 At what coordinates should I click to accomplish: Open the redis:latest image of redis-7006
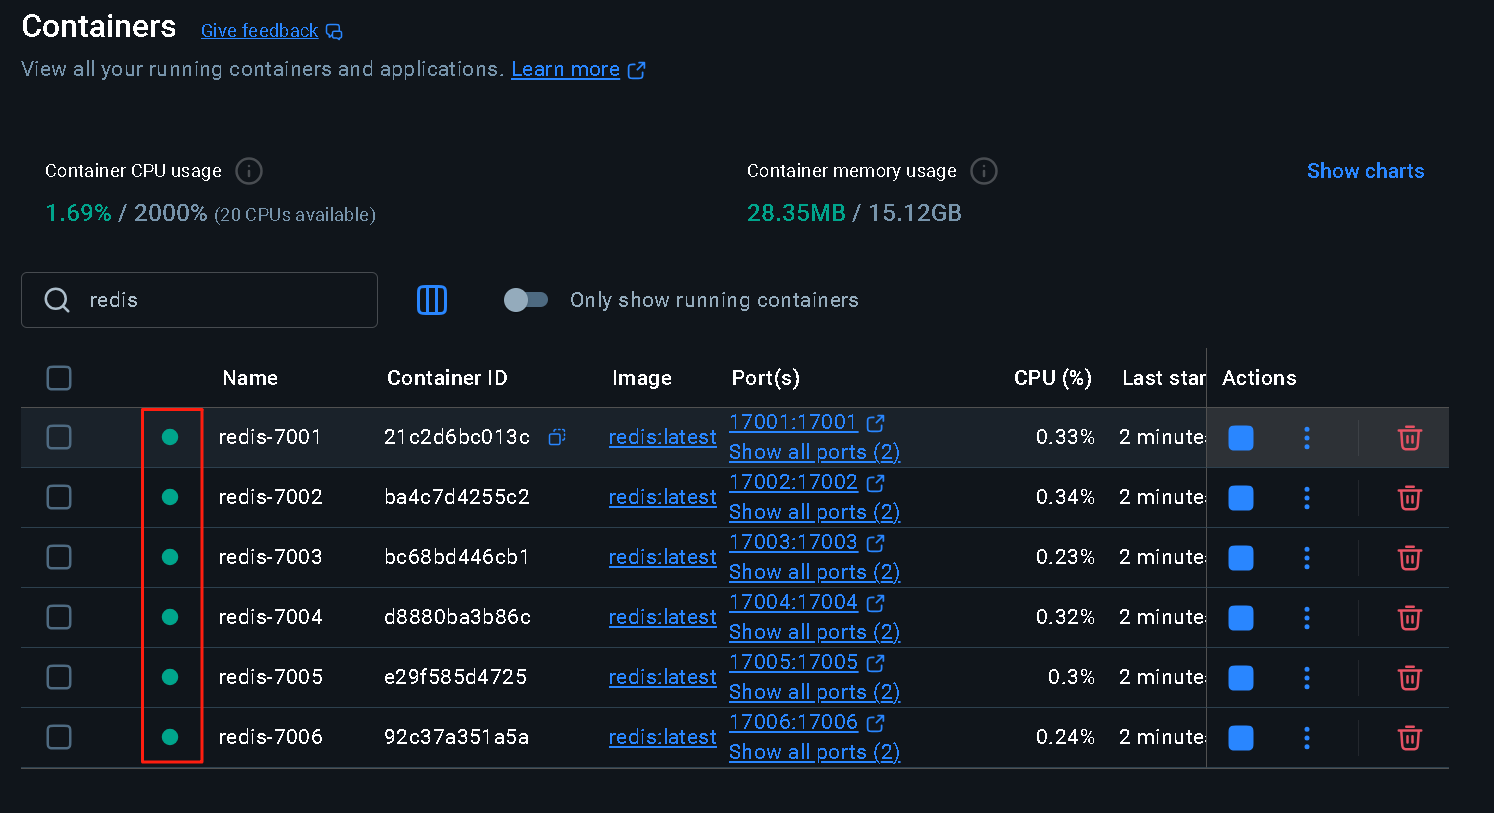pyautogui.click(x=662, y=737)
